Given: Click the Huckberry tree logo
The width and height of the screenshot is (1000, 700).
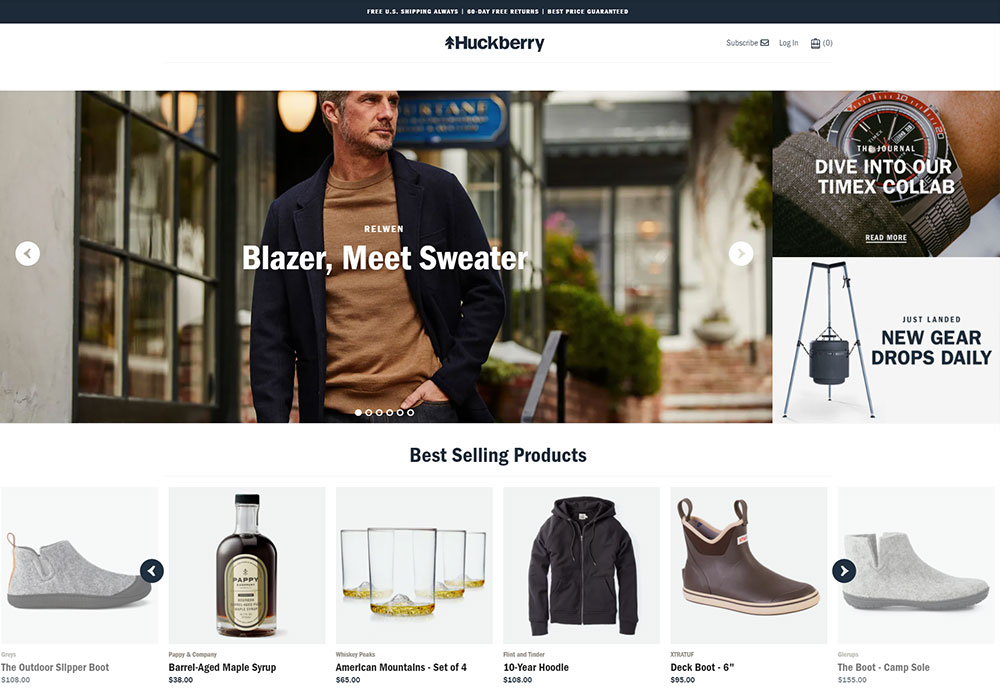Looking at the screenshot, I should click(x=494, y=43).
